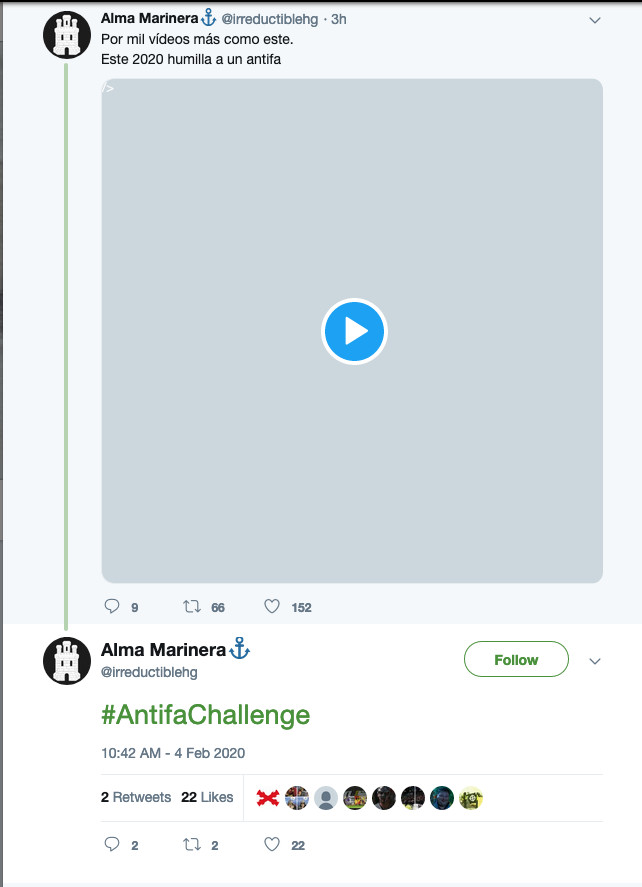Follow Alma Marinera
642x887 pixels.
pos(516,659)
